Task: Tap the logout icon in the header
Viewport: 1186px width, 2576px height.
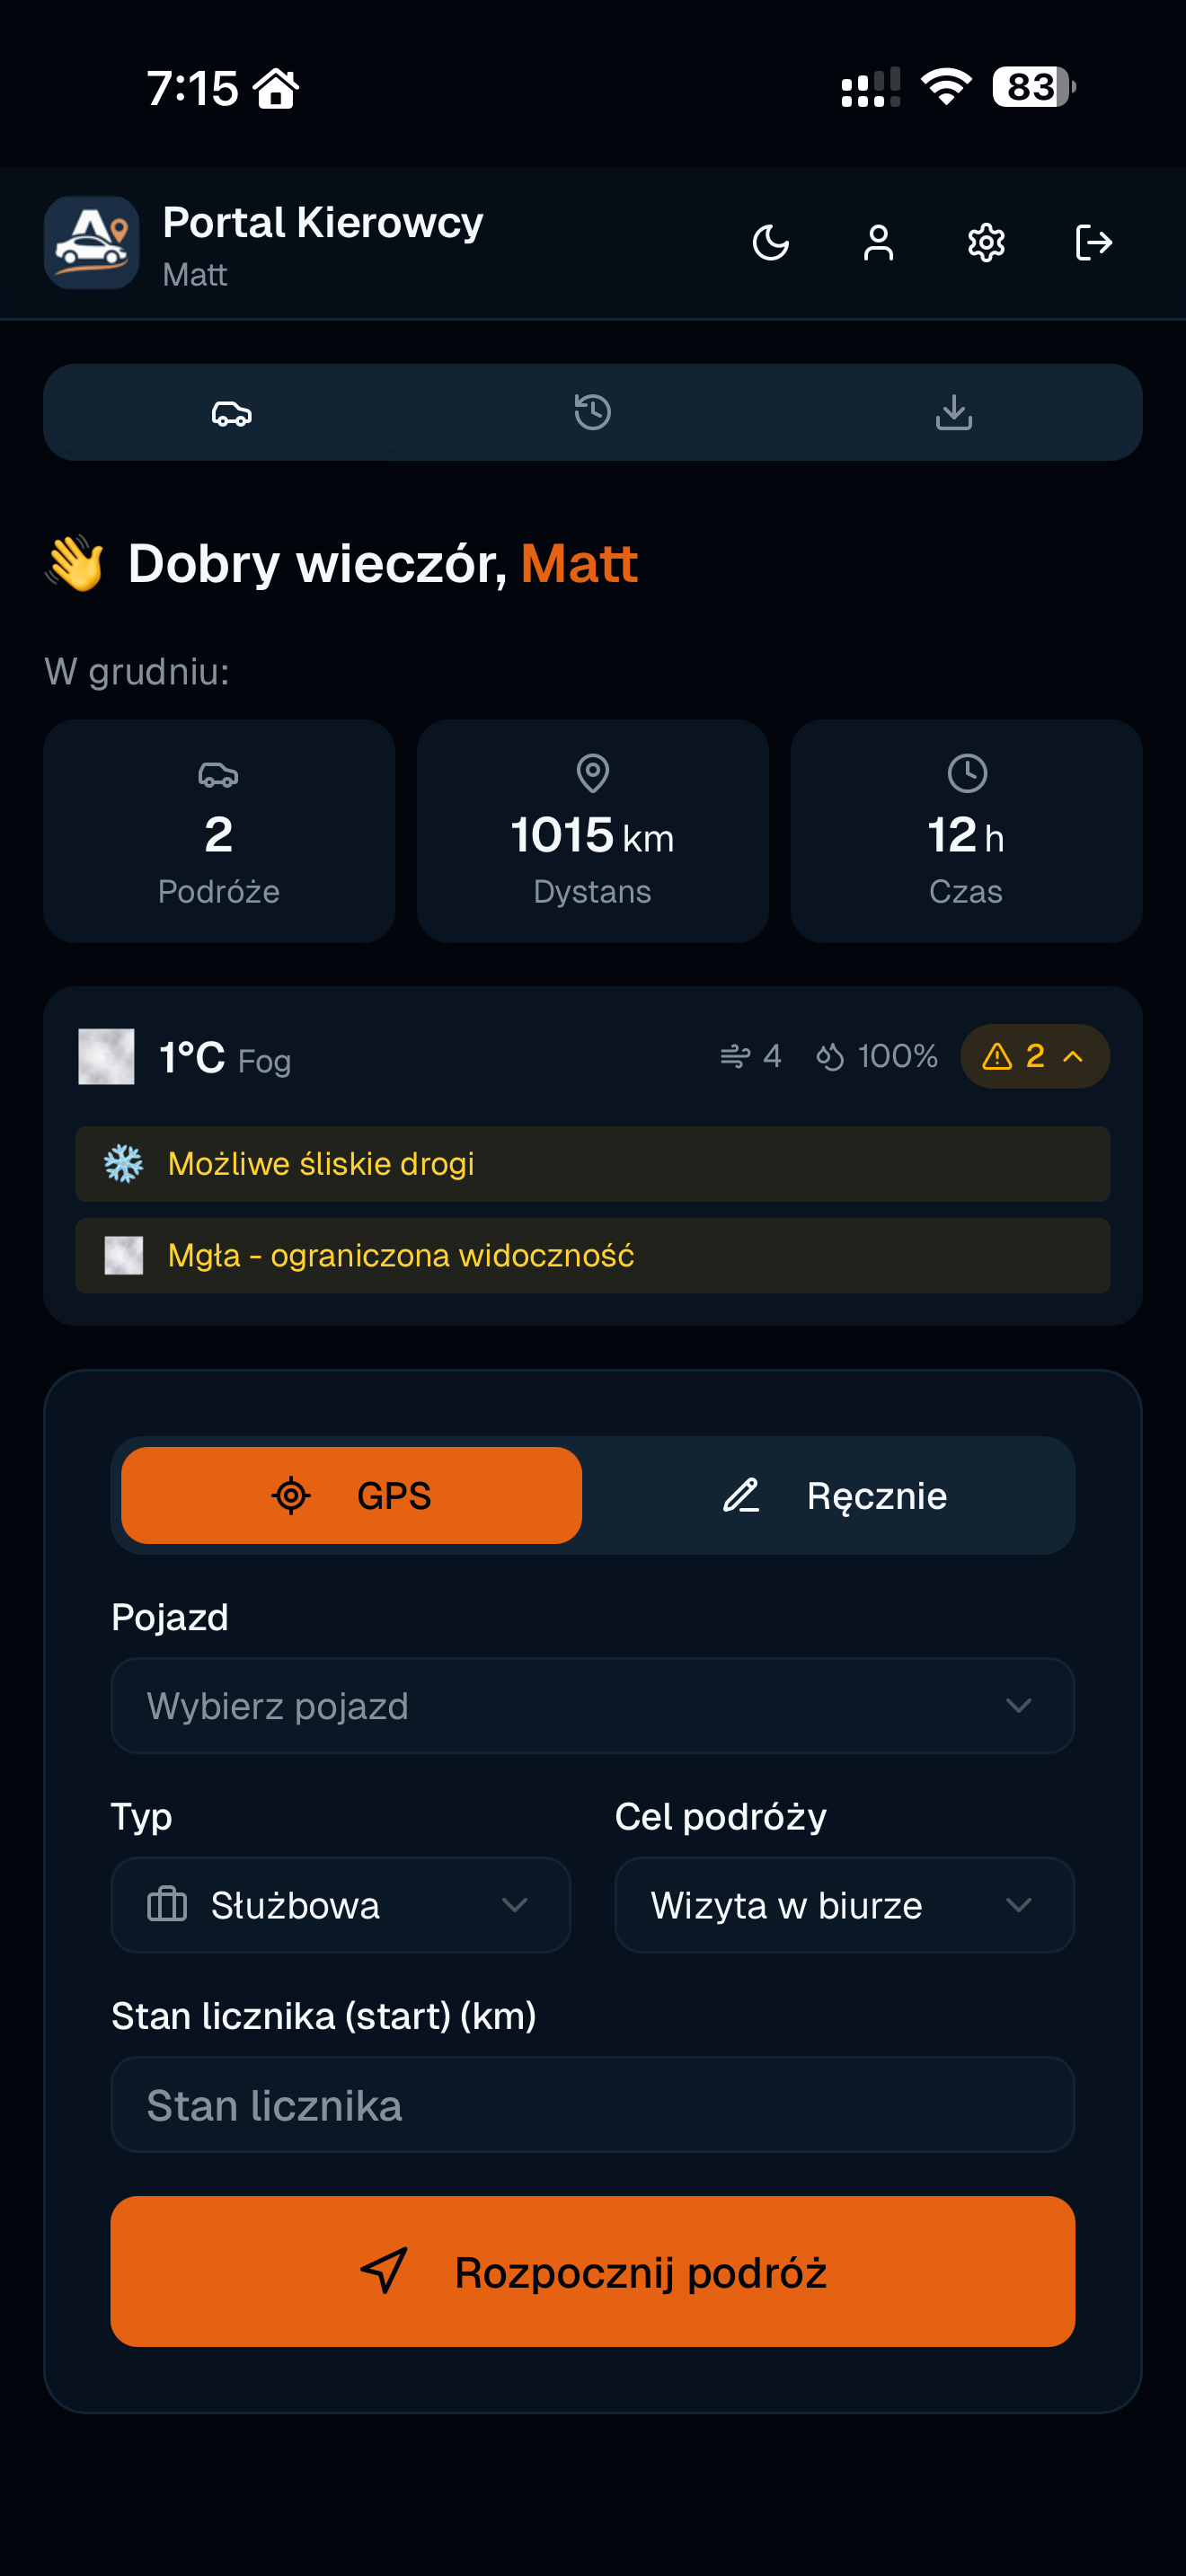Action: (x=1093, y=243)
